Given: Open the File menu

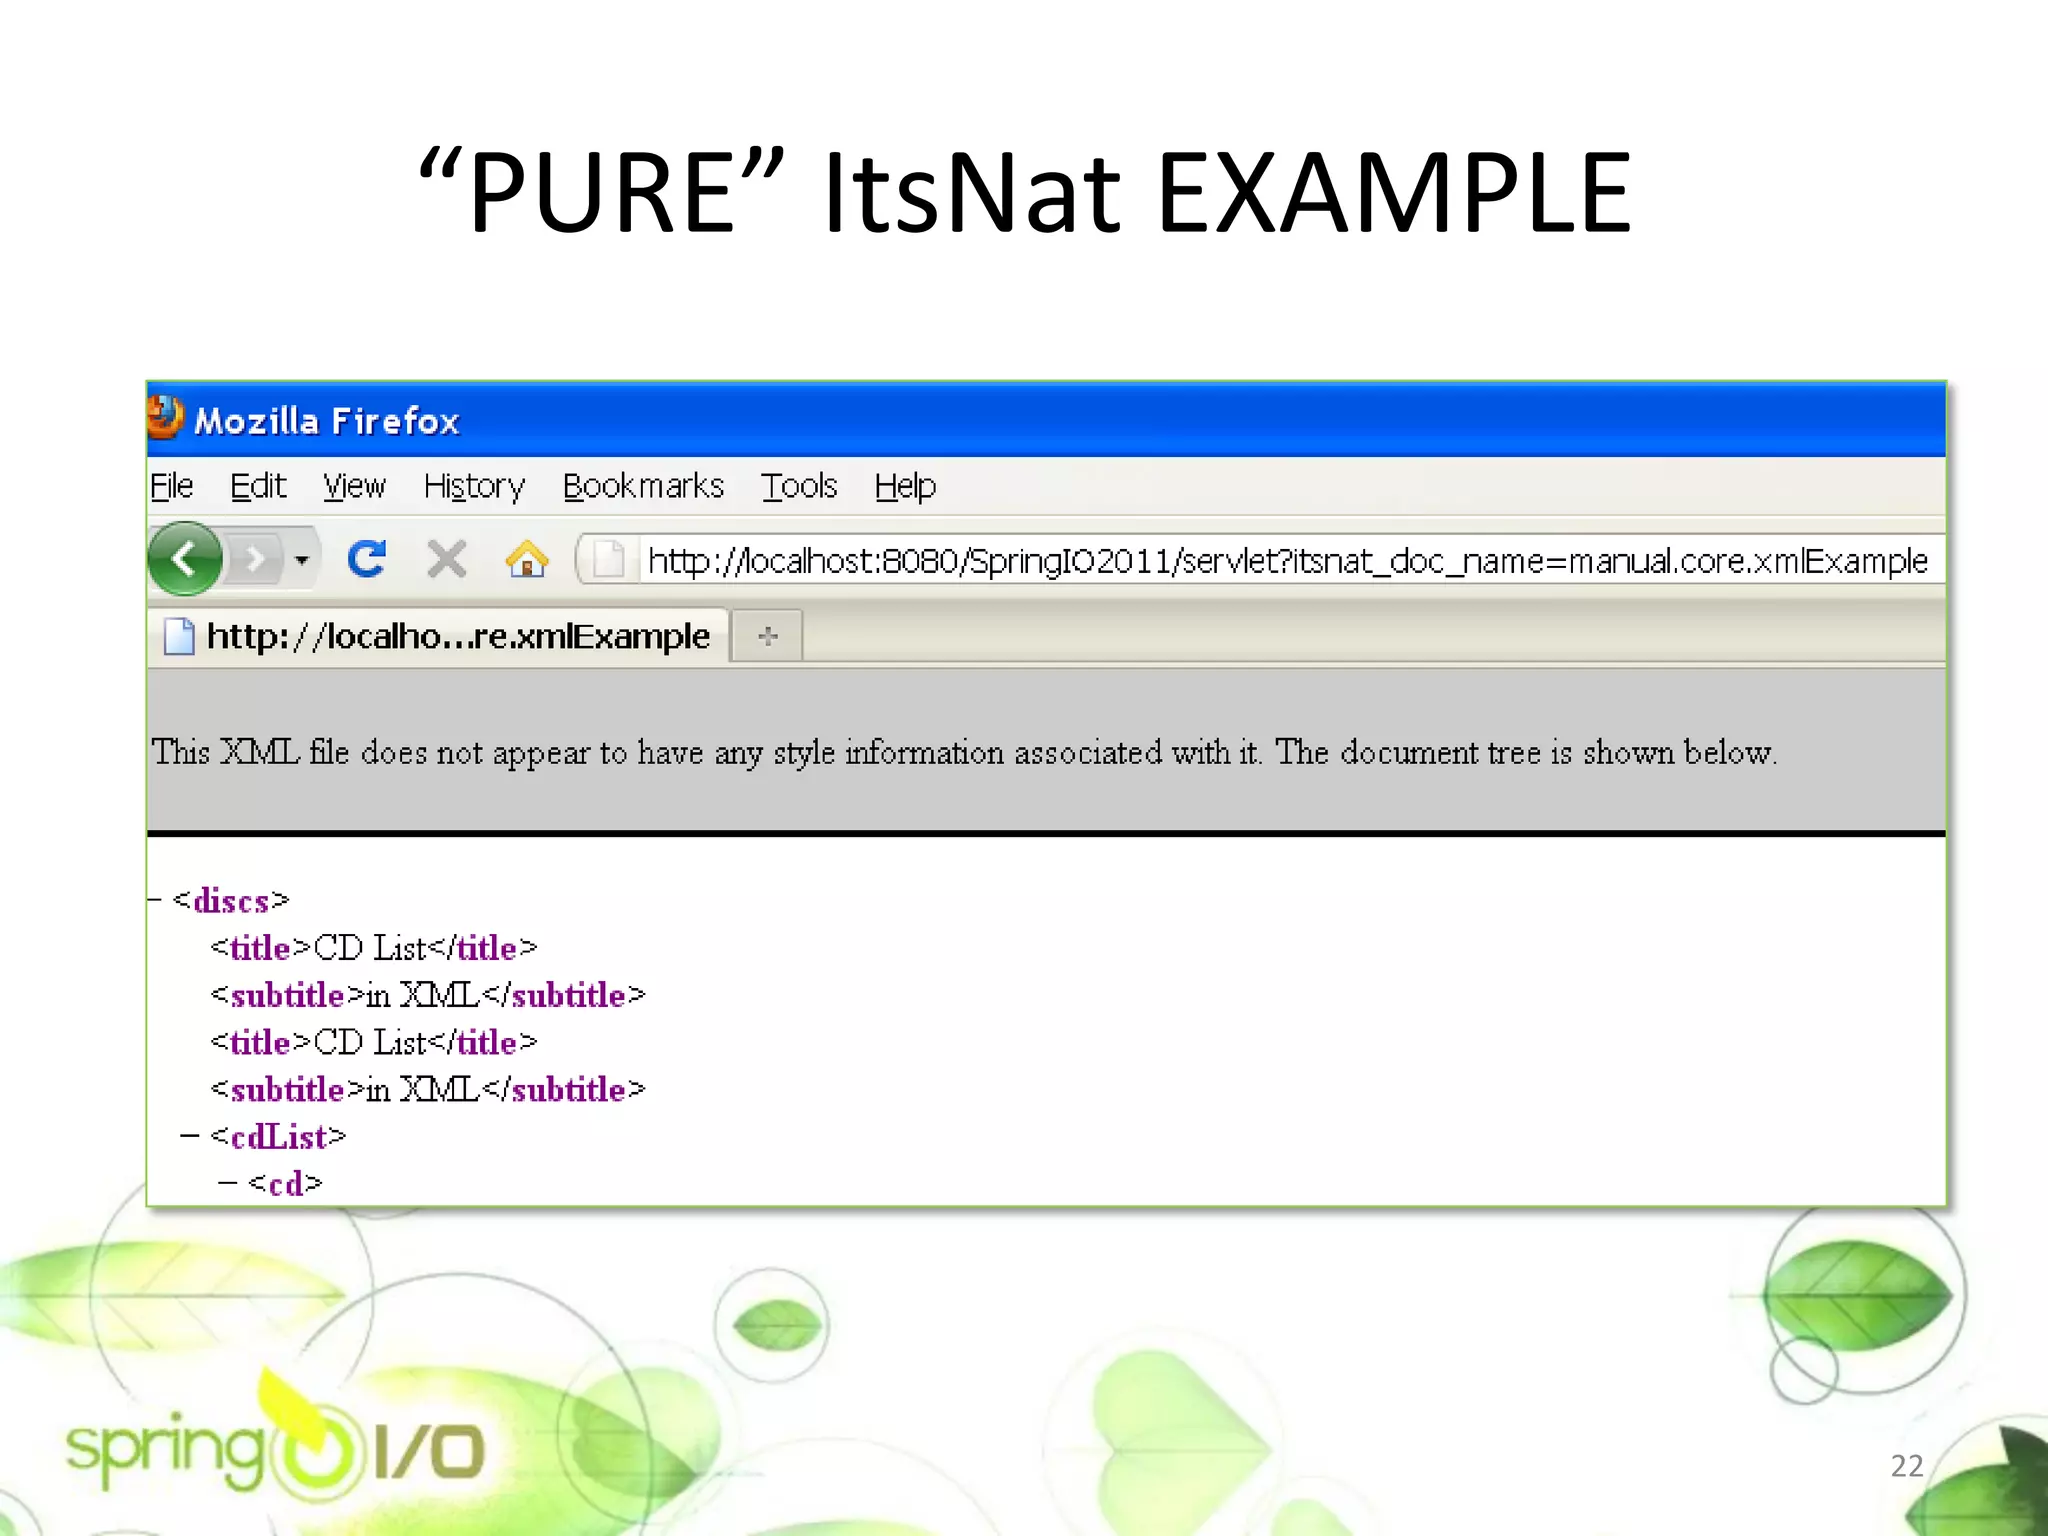Looking at the screenshot, I should pos(171,486).
